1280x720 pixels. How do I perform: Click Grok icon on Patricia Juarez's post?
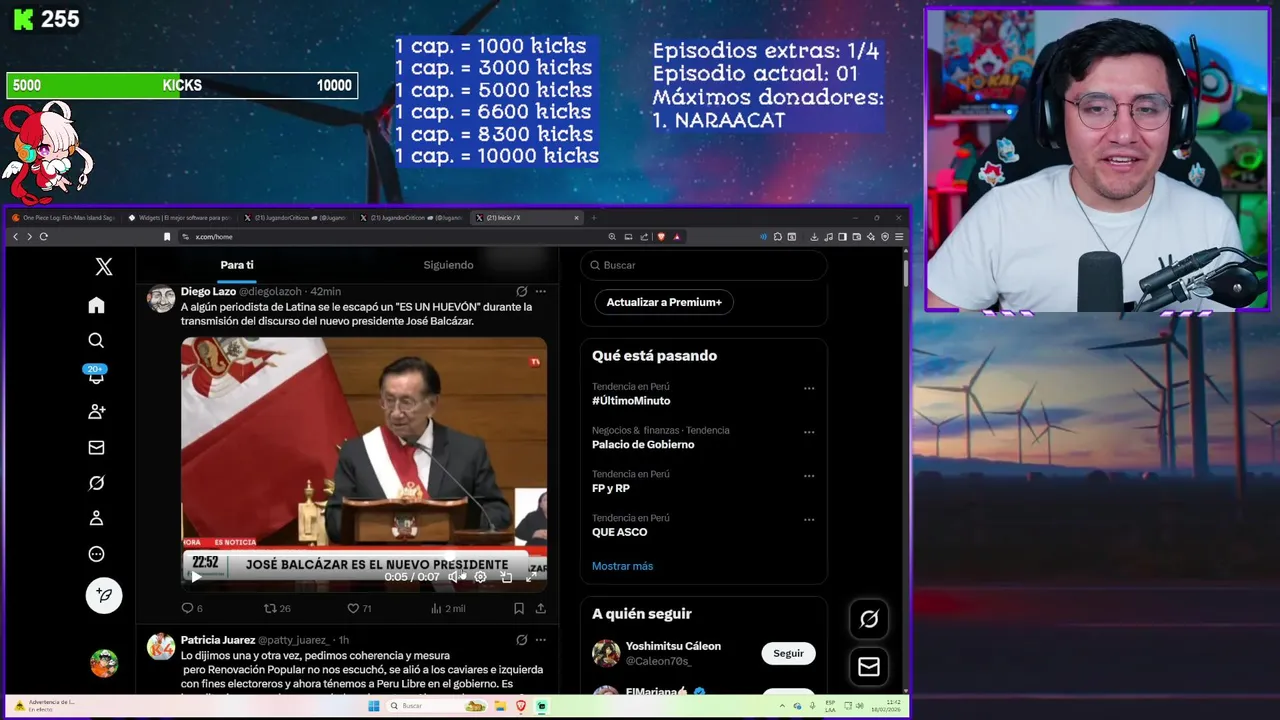pos(521,640)
